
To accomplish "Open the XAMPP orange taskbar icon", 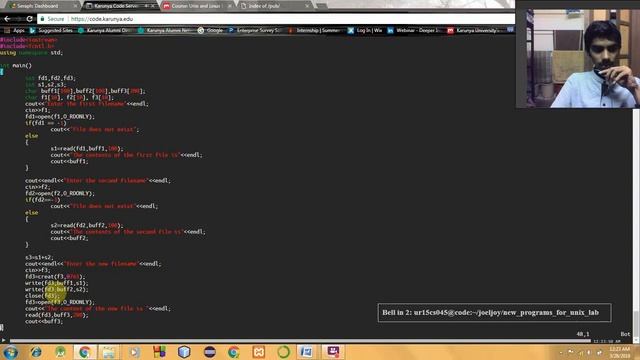I will 258,352.
